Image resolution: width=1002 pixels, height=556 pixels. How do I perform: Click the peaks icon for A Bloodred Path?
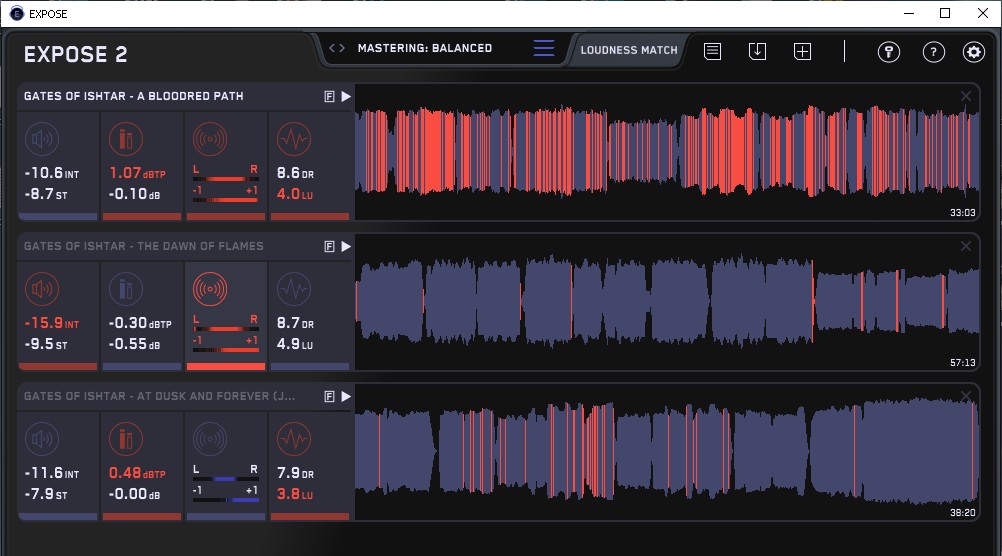click(x=126, y=139)
